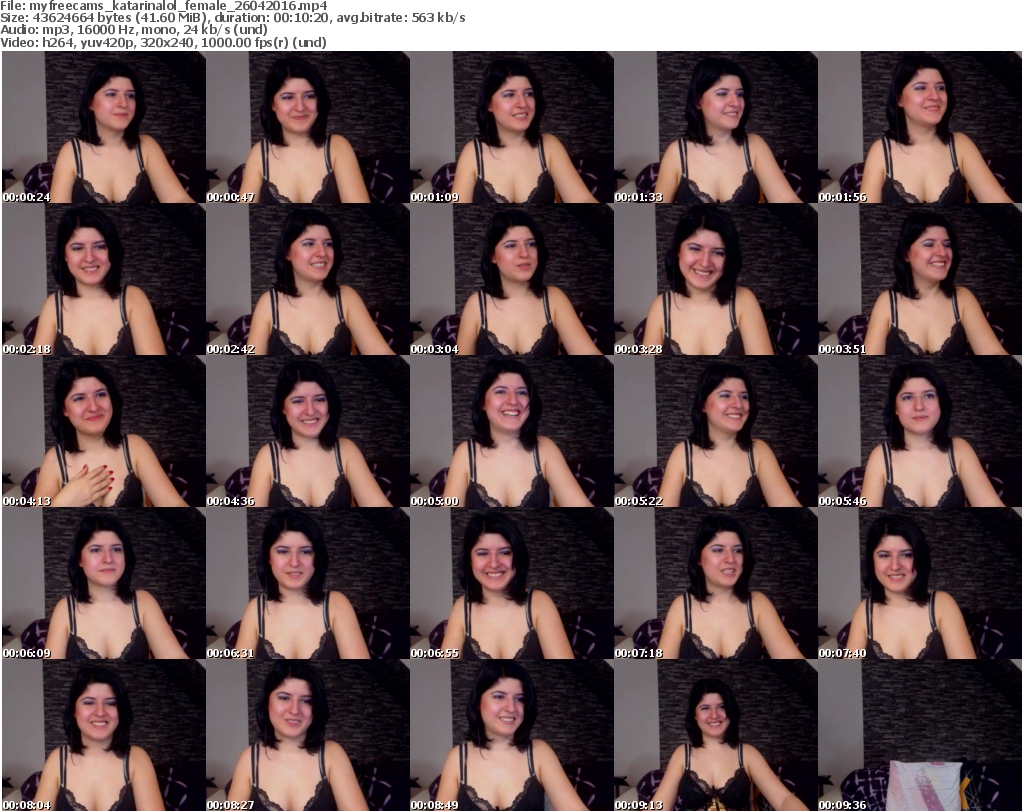Click the frame marked 00:03:51
Viewport: 1024px width, 811px height.
click(x=920, y=279)
